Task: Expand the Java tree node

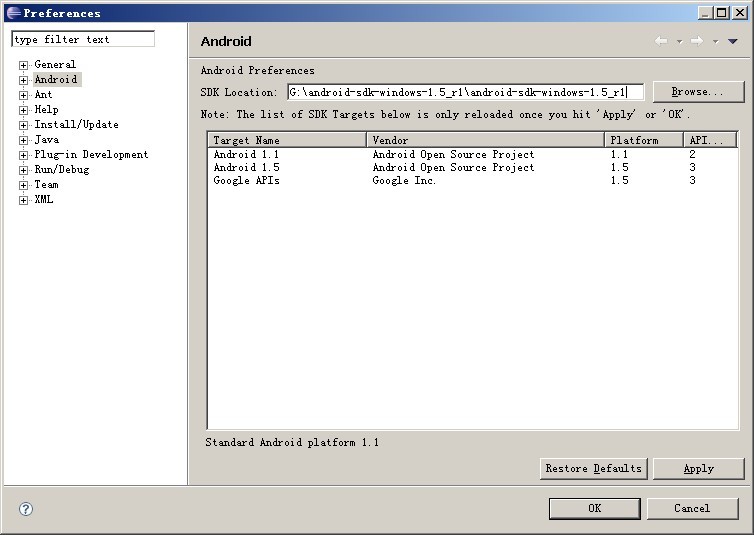Action: click(23, 140)
